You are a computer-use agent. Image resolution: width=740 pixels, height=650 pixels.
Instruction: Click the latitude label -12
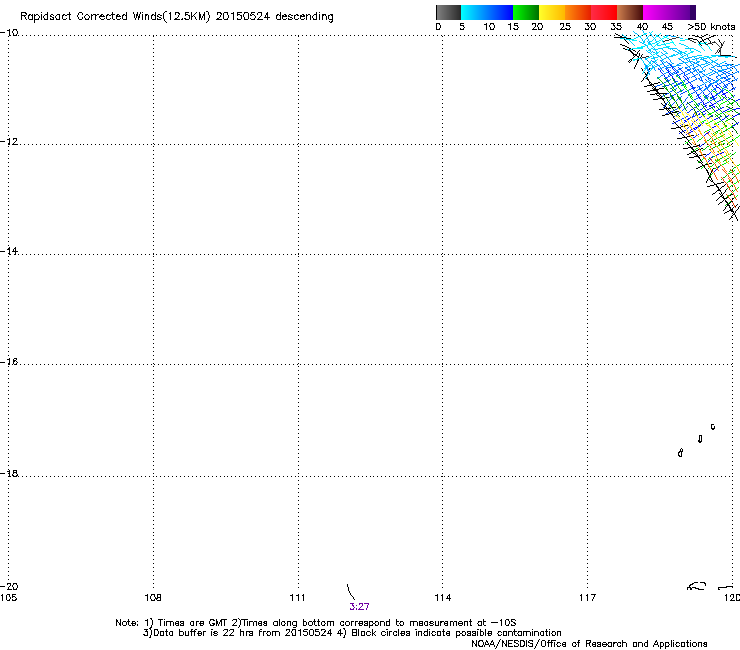coord(9,142)
